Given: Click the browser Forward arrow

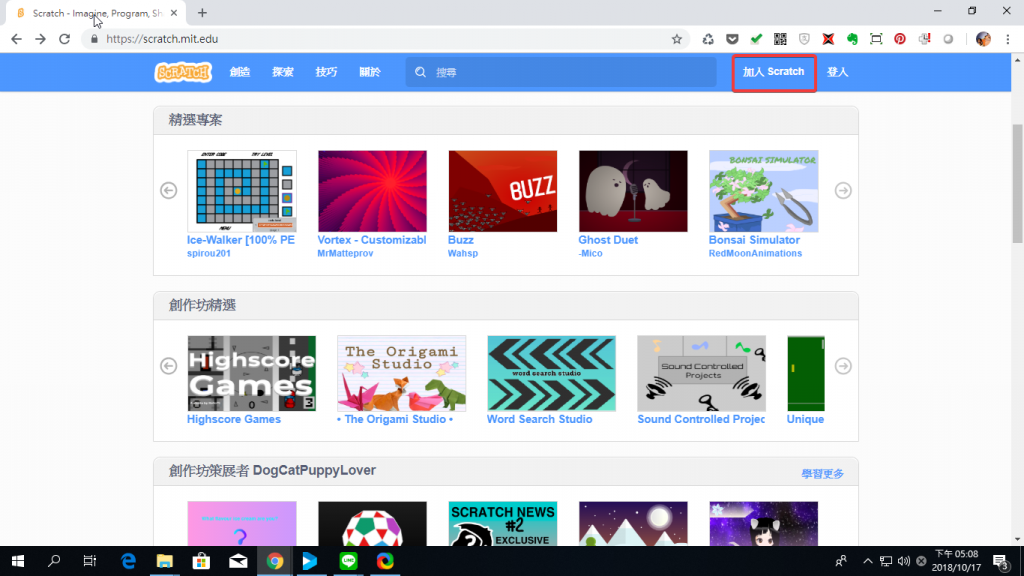Looking at the screenshot, I should click(x=40, y=39).
